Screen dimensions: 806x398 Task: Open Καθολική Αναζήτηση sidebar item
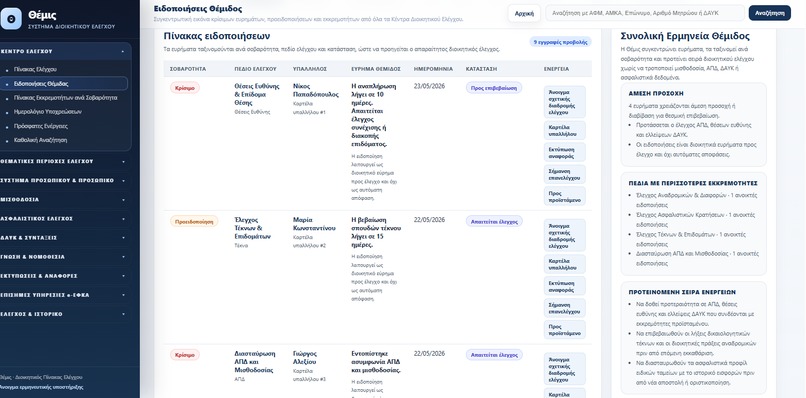tap(64, 140)
